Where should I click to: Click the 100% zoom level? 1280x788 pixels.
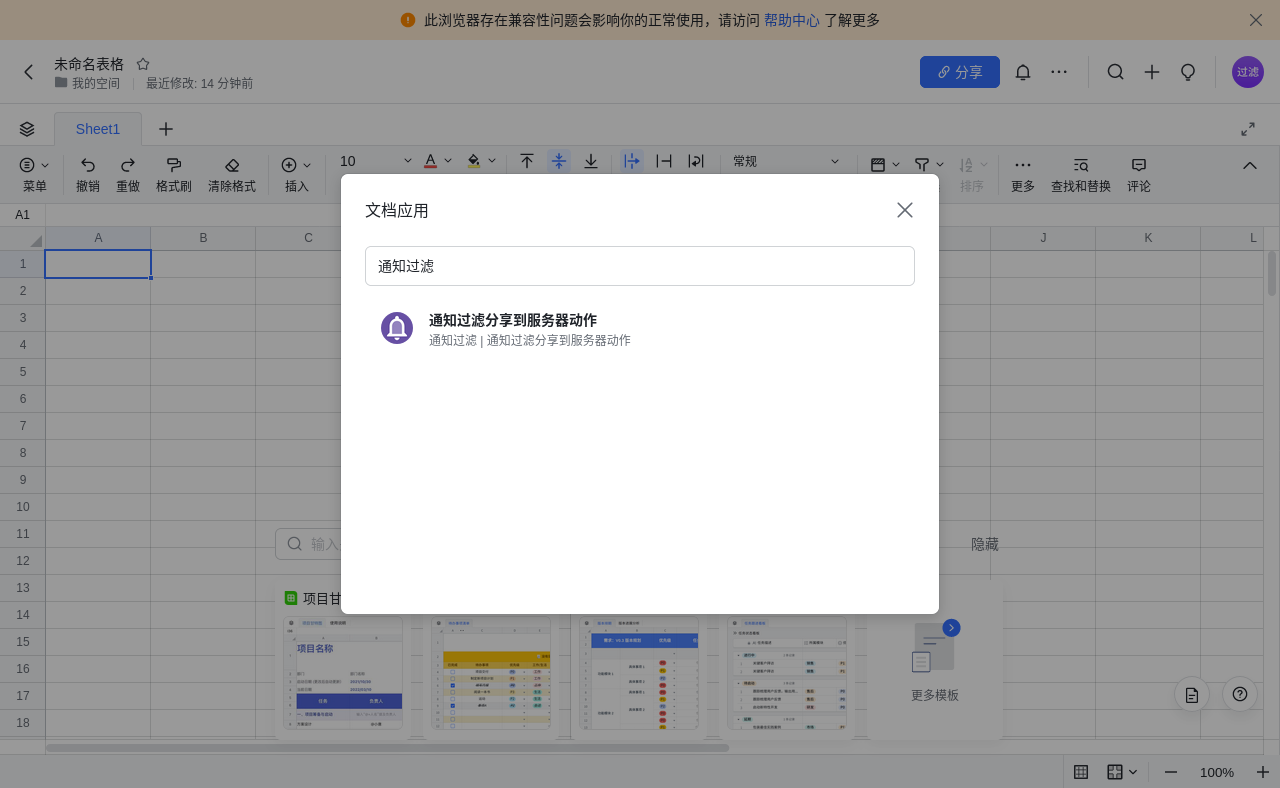click(x=1217, y=772)
